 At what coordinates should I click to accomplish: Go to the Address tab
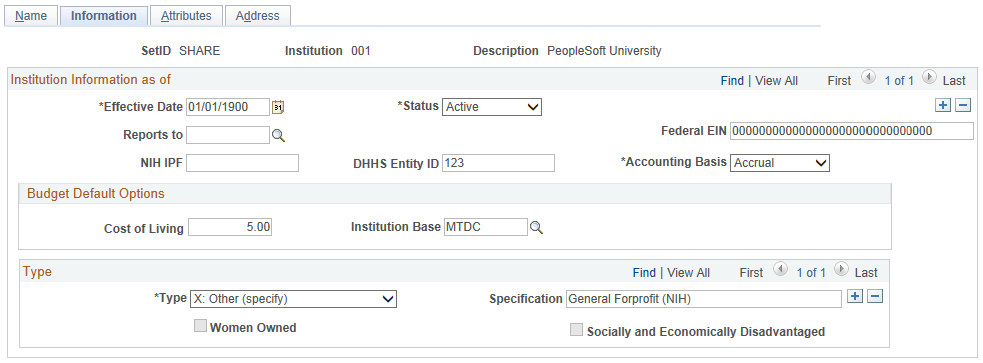pyautogui.click(x=258, y=16)
